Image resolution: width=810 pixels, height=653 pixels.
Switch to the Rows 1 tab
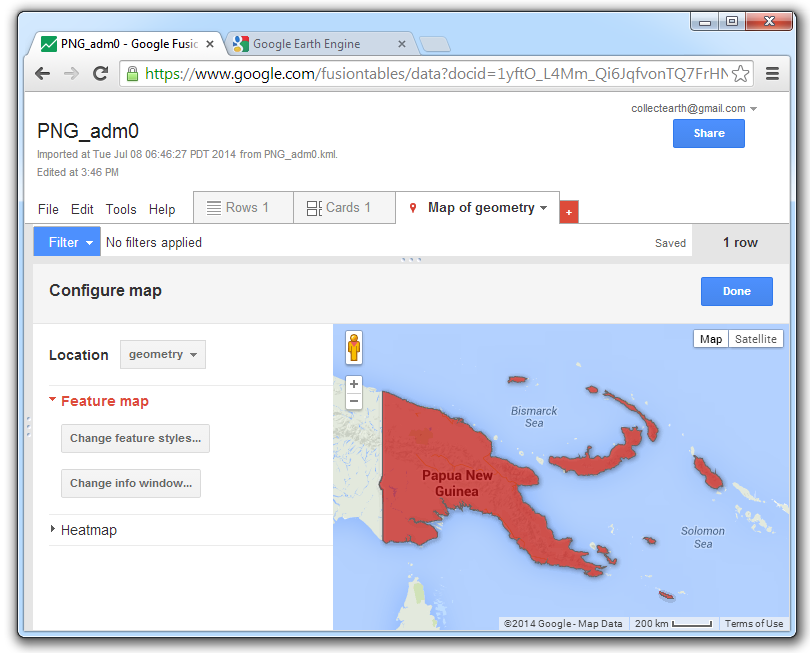243,208
